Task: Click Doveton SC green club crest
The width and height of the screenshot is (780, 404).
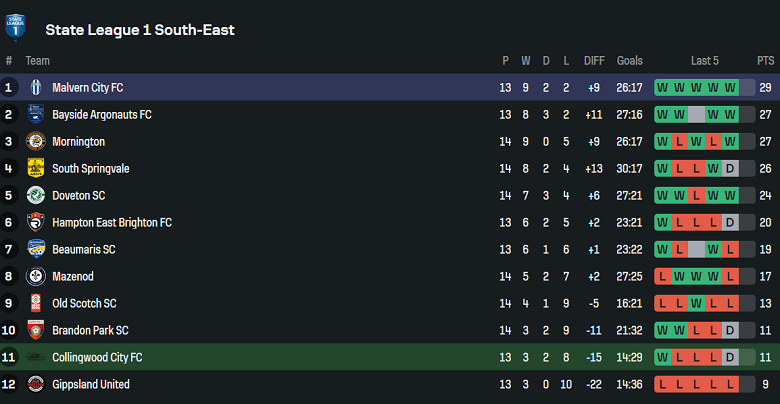Action: tap(36, 196)
